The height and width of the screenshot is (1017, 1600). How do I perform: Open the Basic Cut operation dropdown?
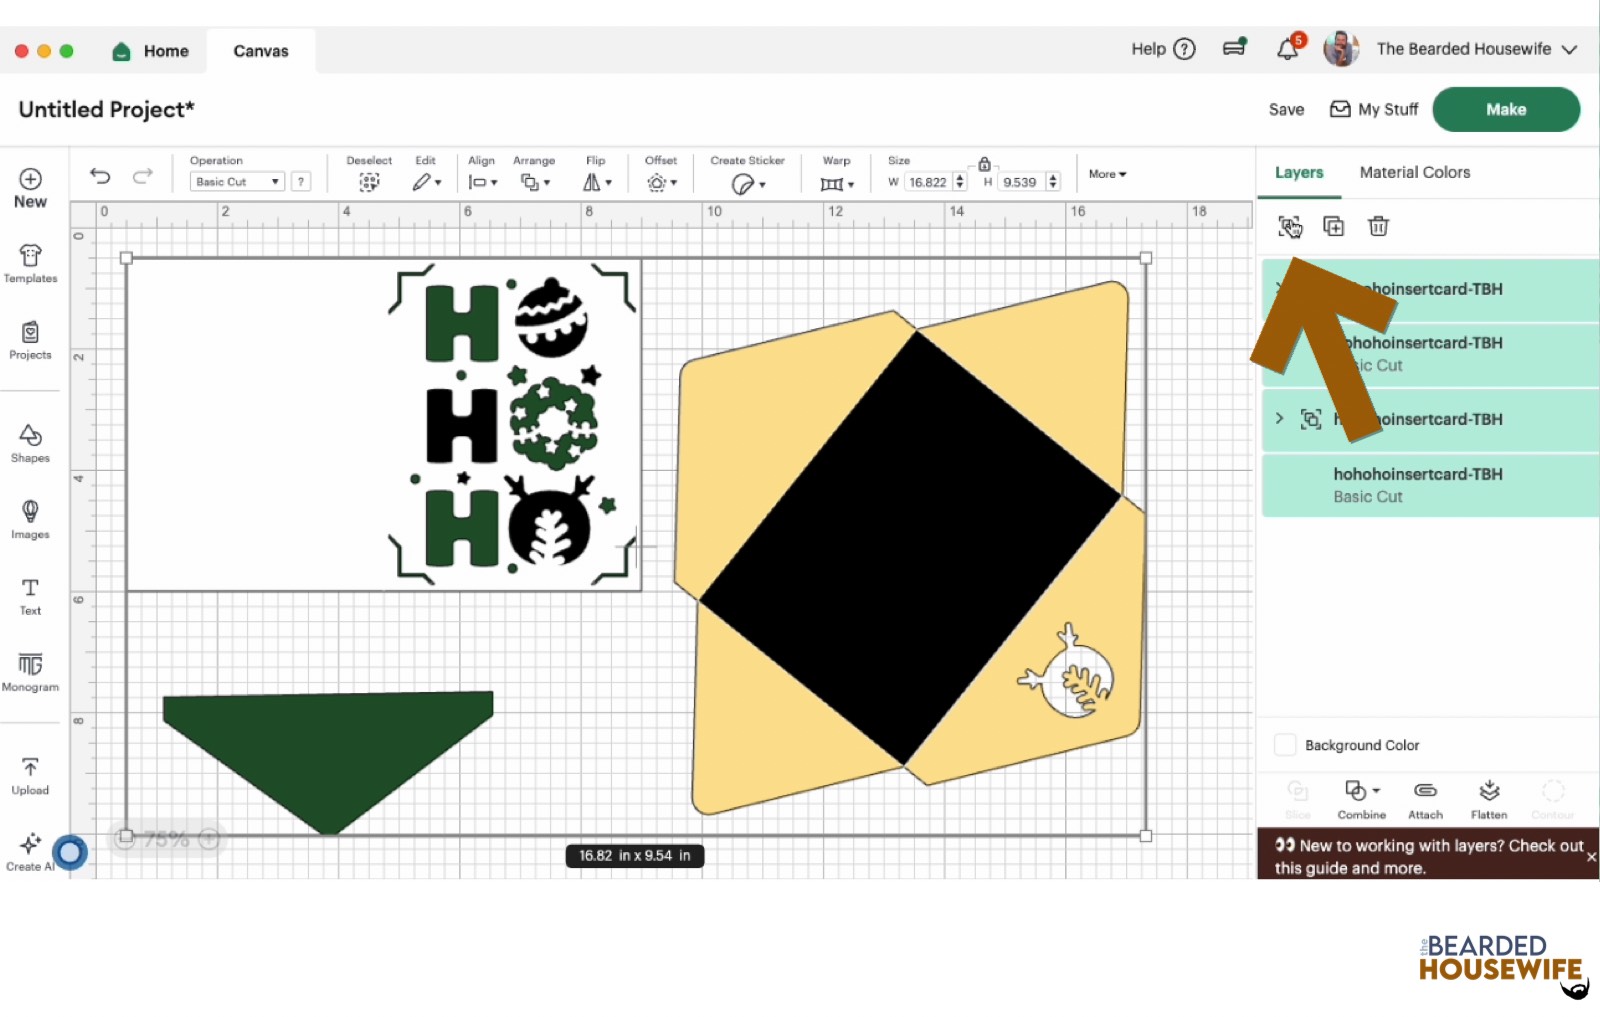(236, 181)
